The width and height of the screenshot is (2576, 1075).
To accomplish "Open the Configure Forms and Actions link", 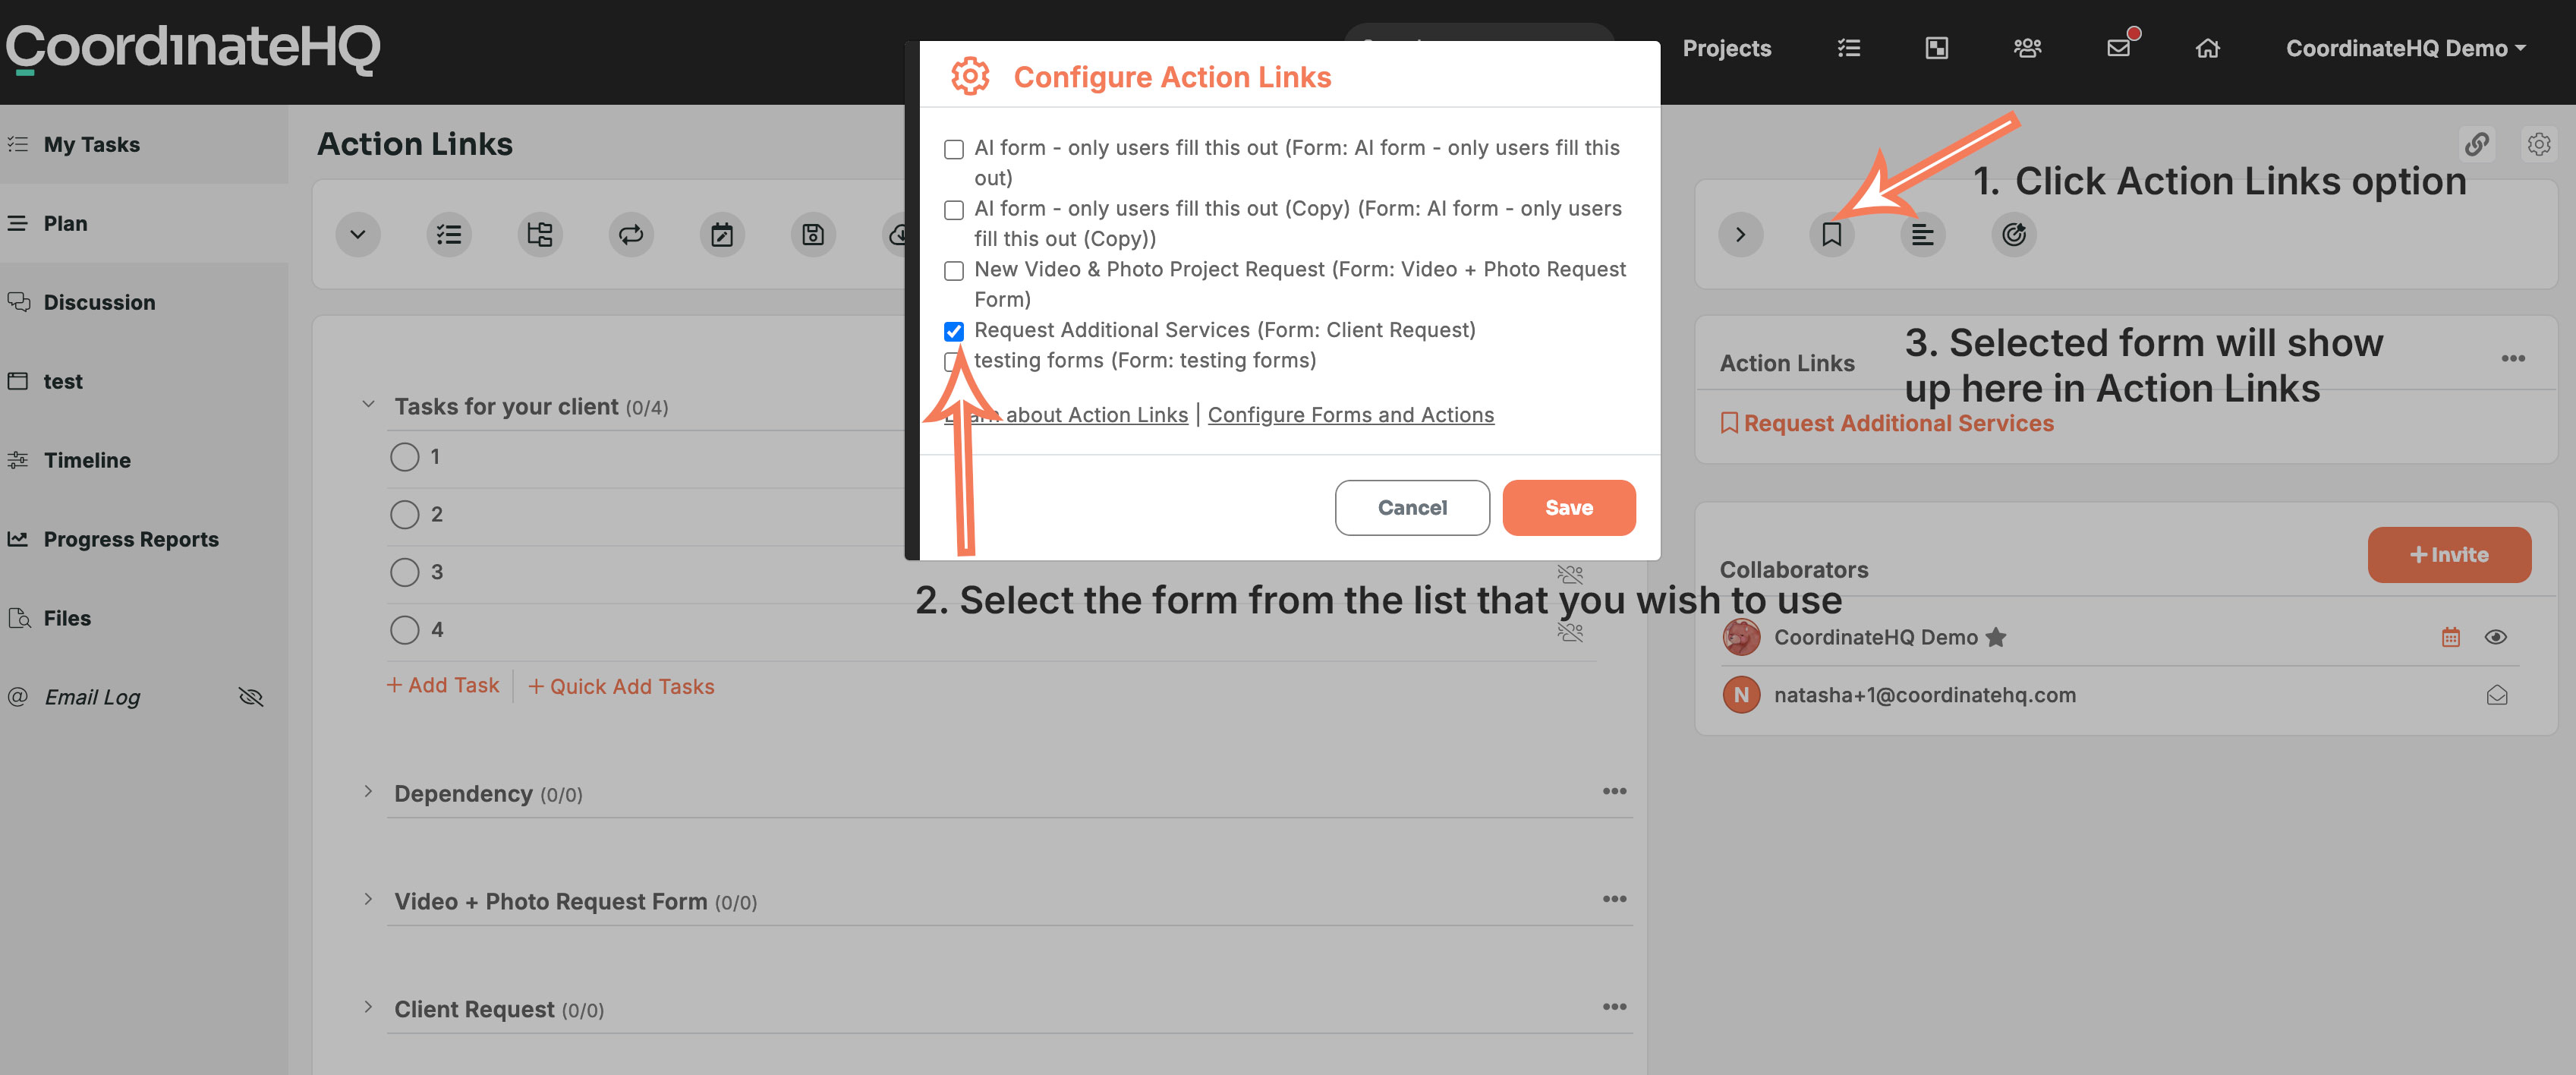I will 1350,415.
